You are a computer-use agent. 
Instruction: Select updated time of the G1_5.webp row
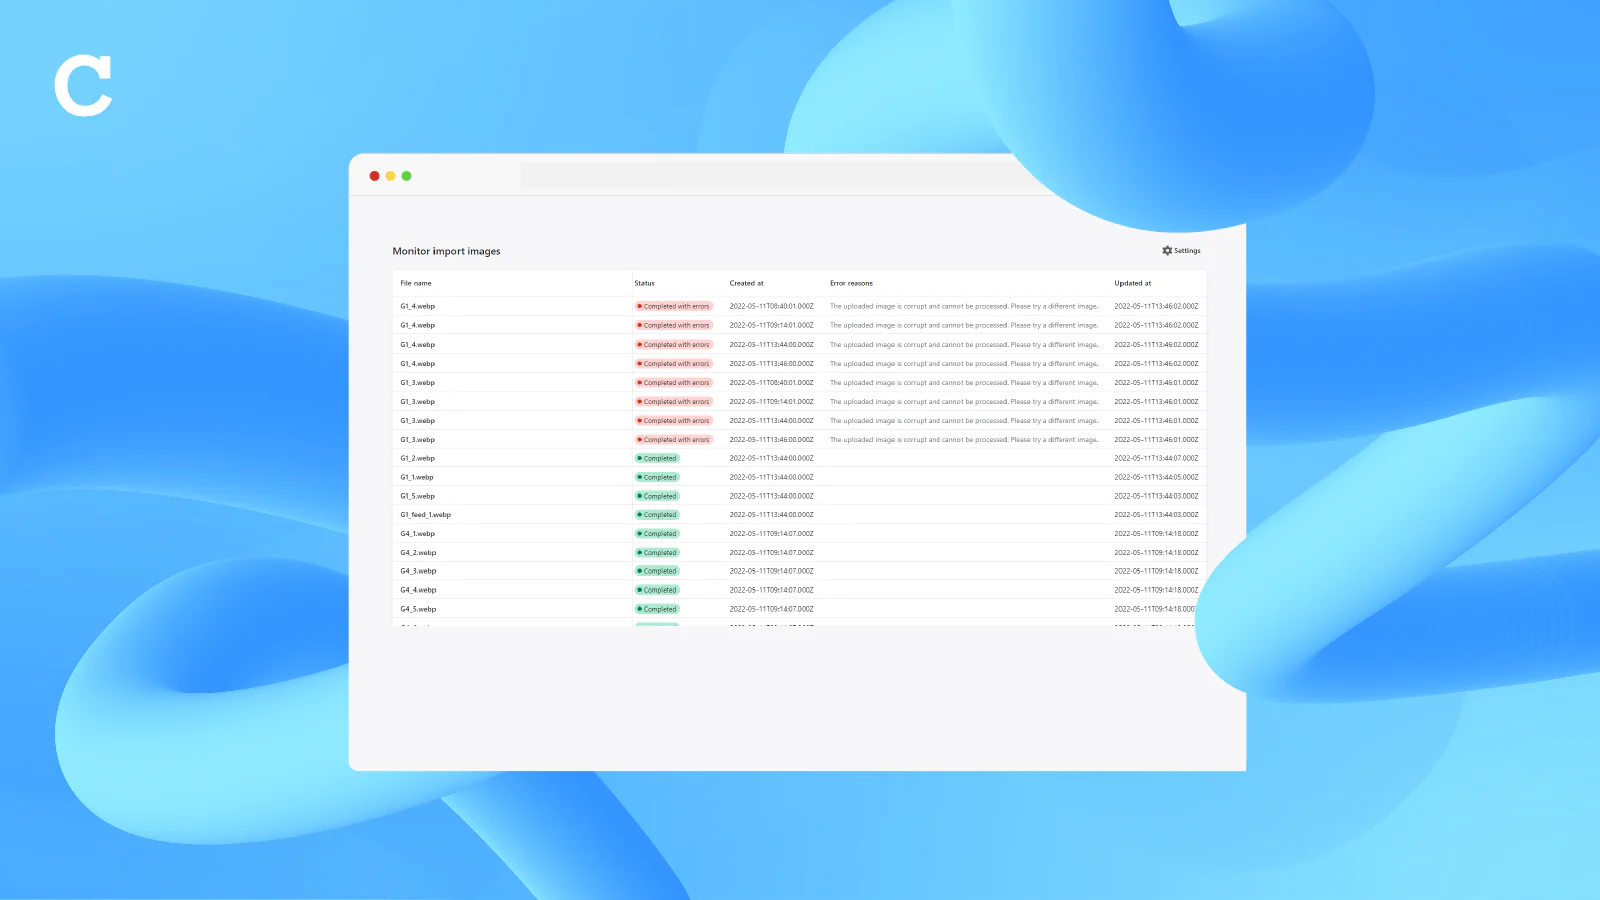[x=1156, y=496]
